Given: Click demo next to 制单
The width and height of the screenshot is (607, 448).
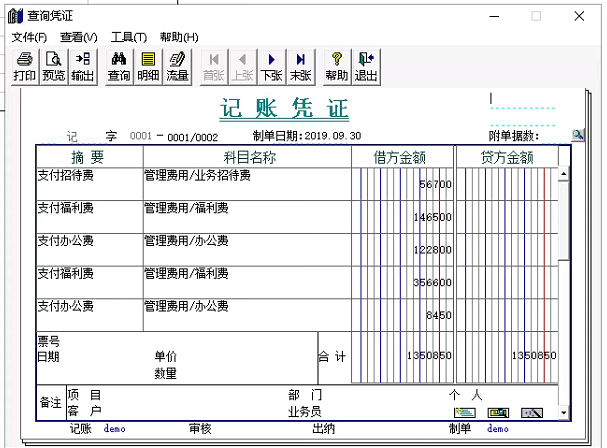Looking at the screenshot, I should tap(498, 429).
